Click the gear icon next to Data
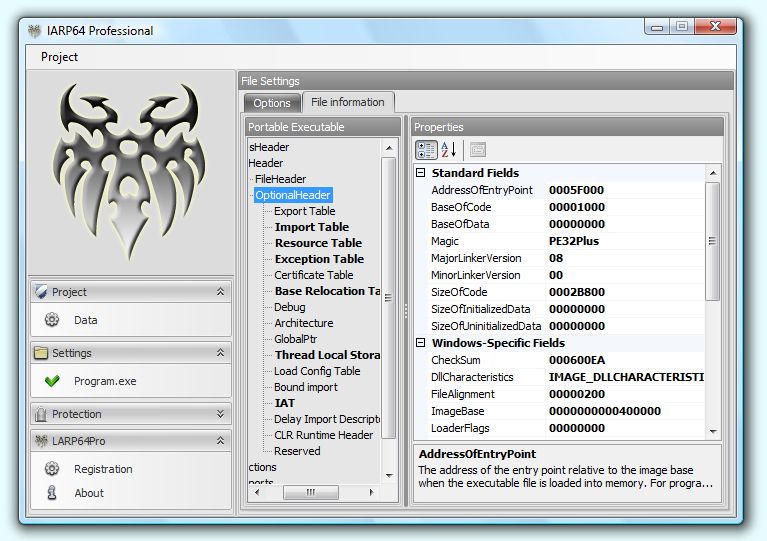767x541 pixels. coord(52,320)
